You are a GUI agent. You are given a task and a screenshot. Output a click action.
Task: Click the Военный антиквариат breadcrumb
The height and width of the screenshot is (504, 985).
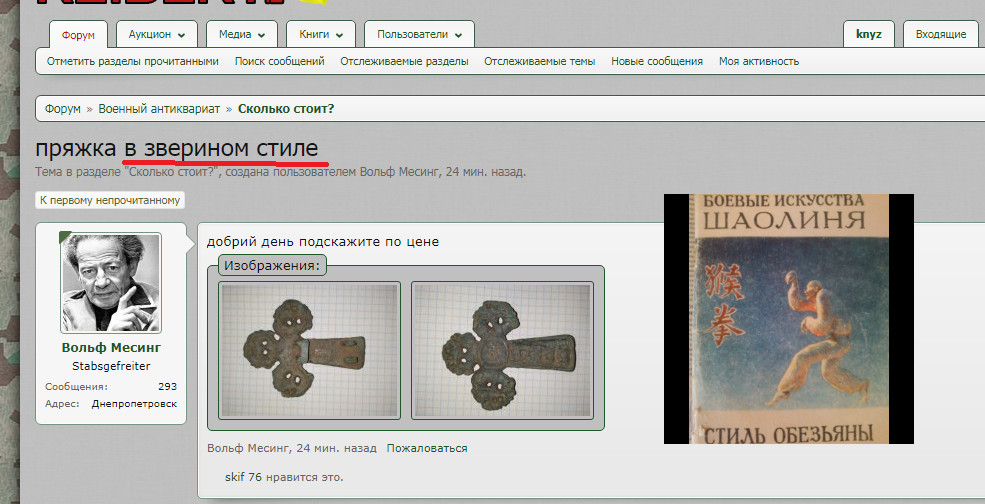point(159,109)
